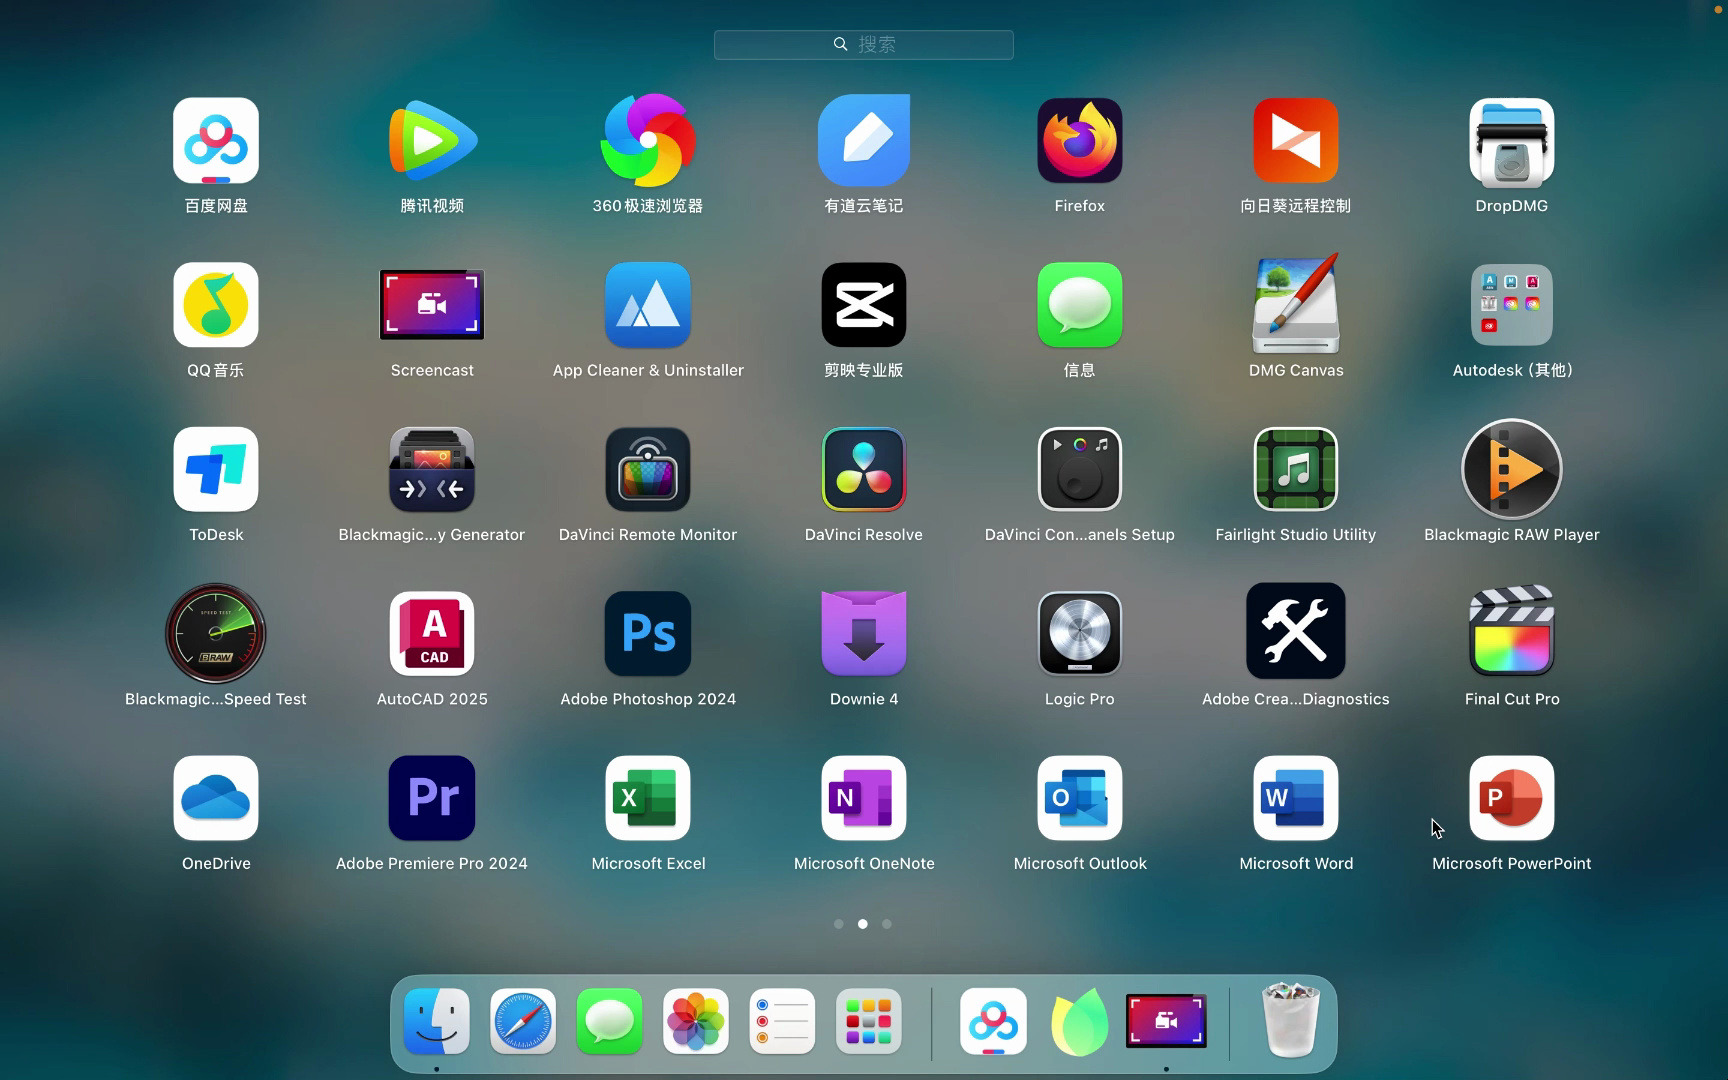The image size is (1728, 1080).
Task: Launch Adobe Premiere Pro 2024
Action: click(x=431, y=798)
